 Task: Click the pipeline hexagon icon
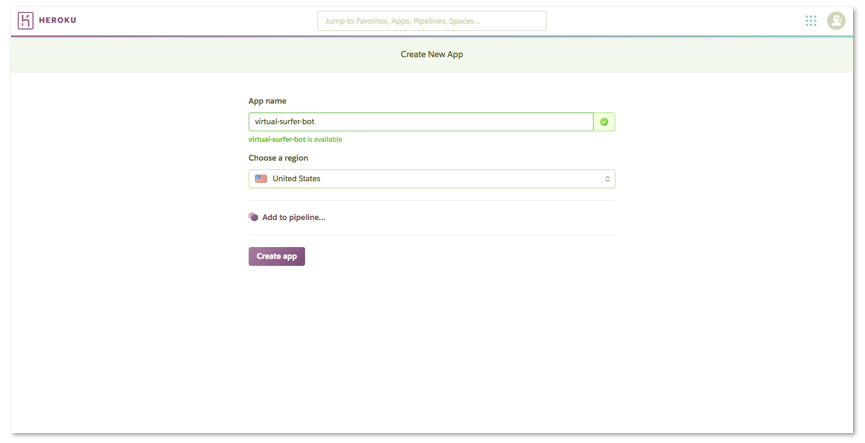tap(253, 217)
